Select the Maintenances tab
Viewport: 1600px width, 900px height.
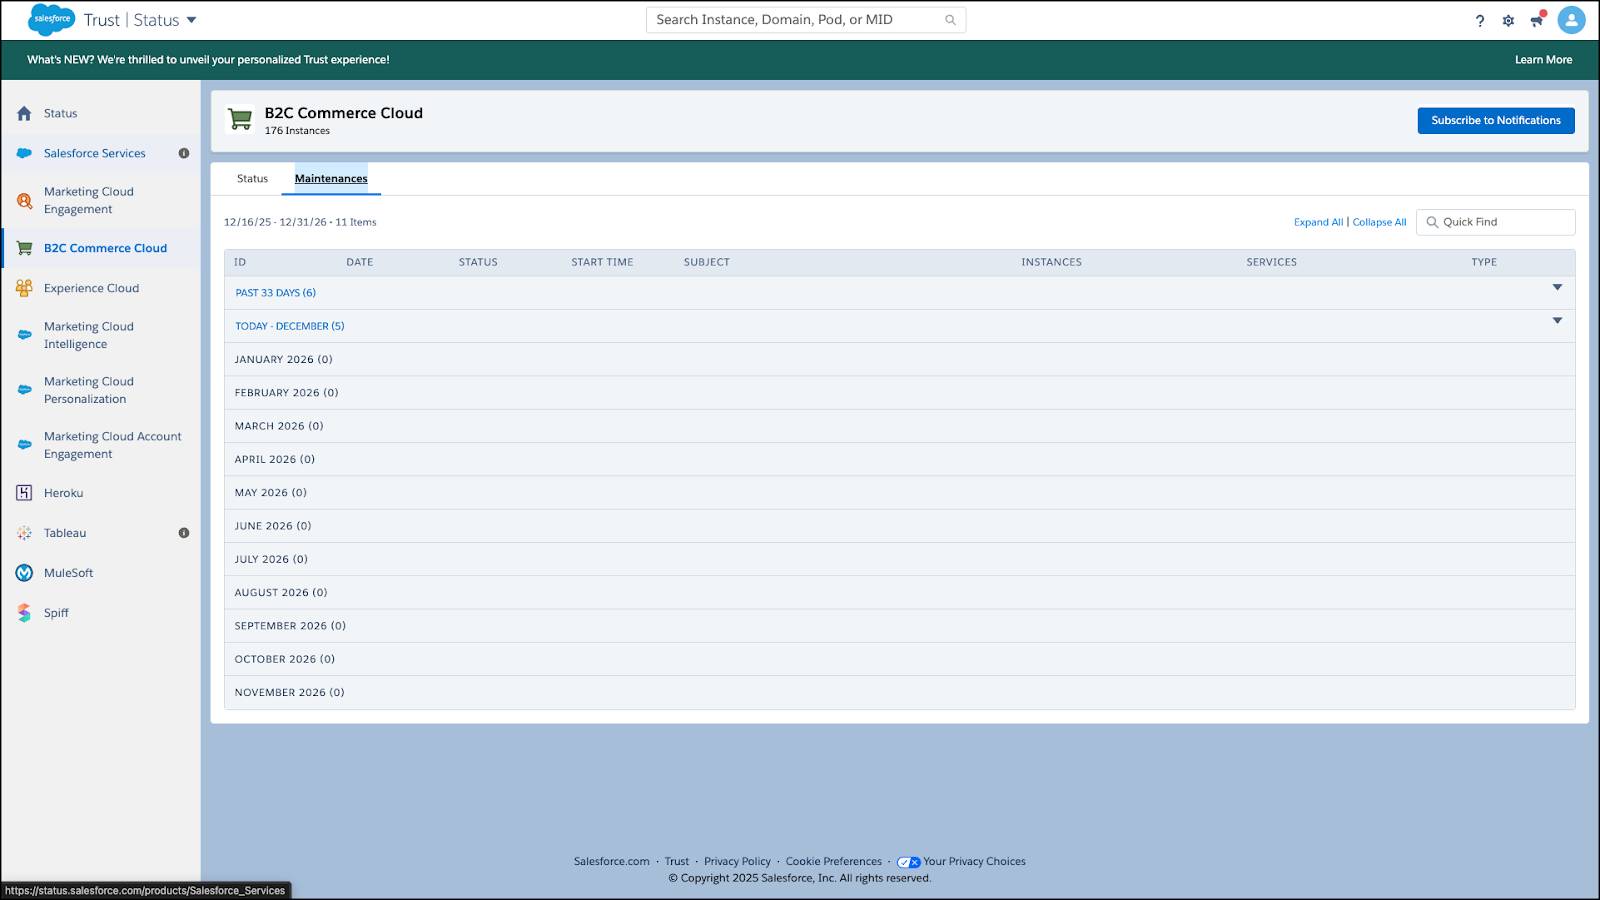[331, 178]
